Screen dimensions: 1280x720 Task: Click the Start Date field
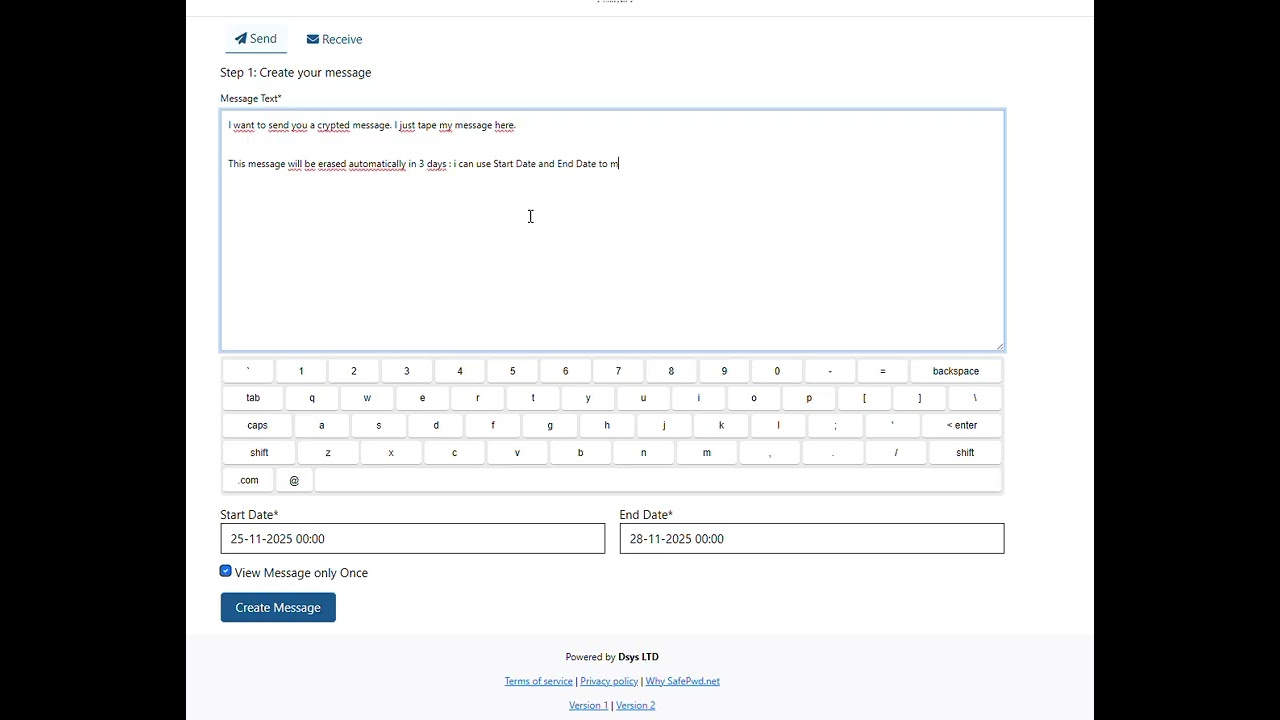412,539
